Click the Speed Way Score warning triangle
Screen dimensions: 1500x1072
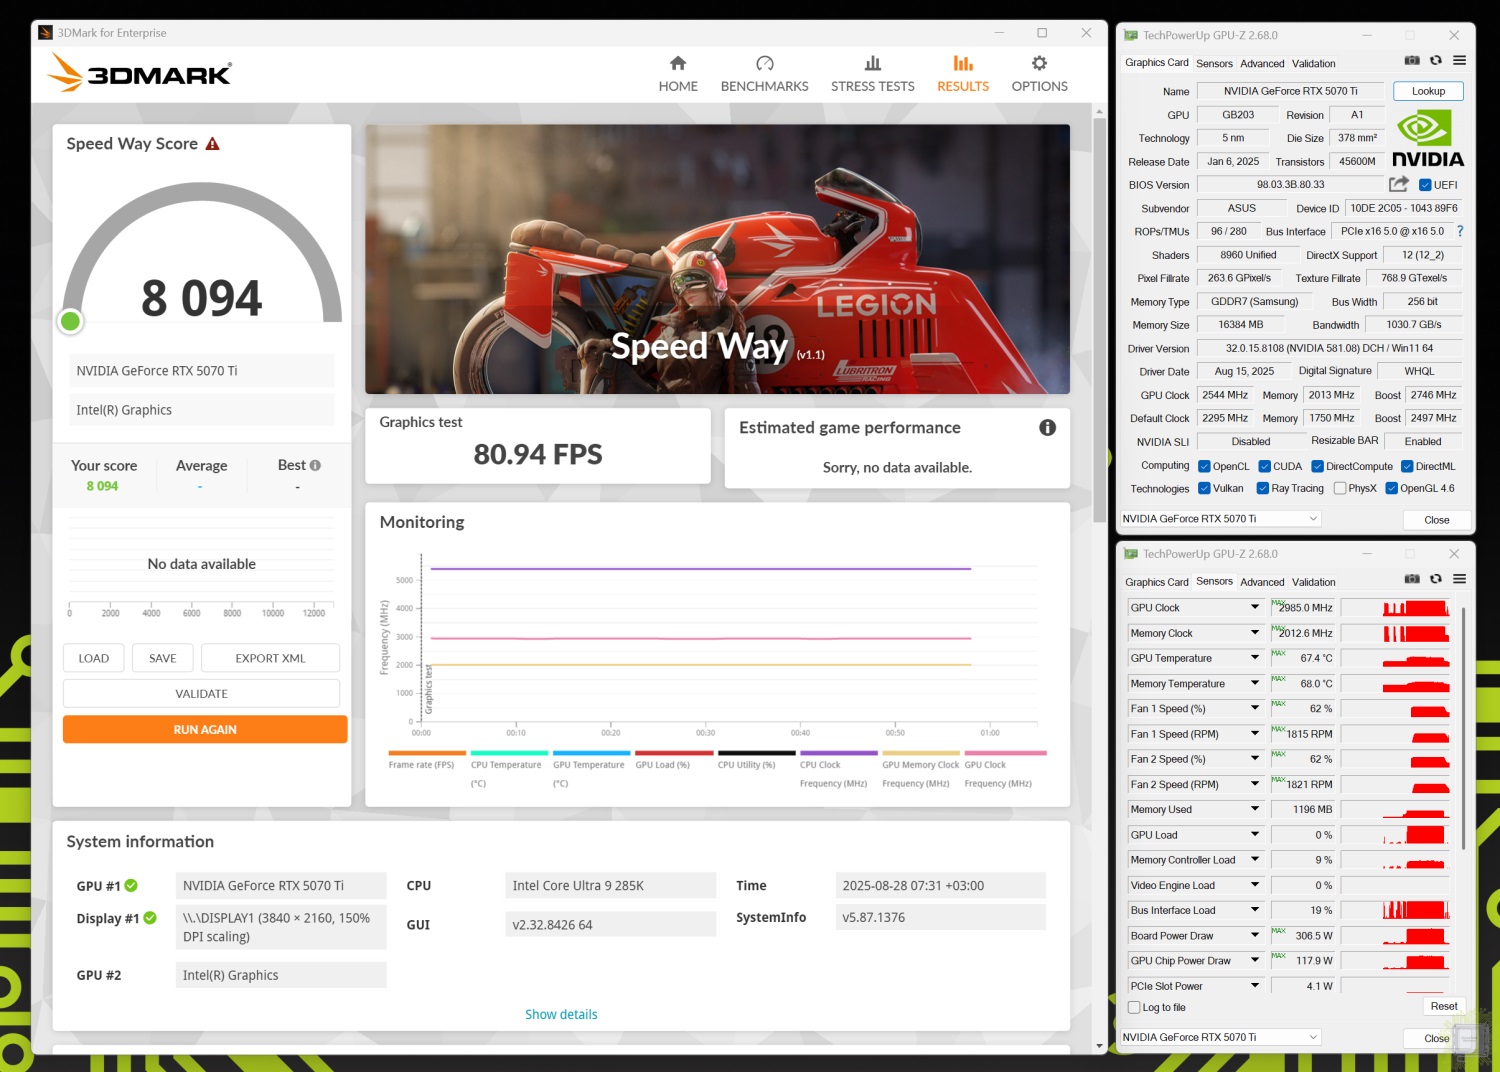(x=213, y=144)
